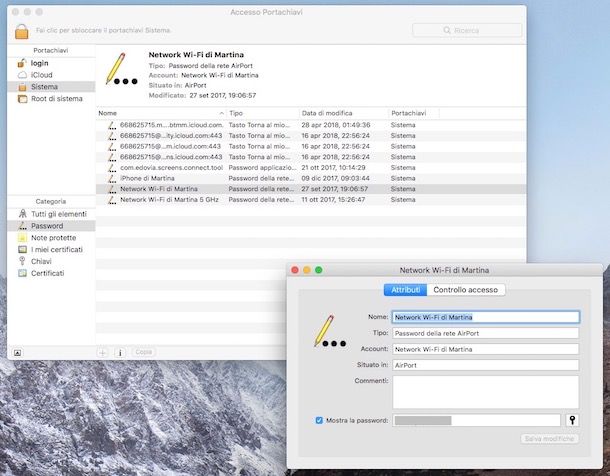Image resolution: width=610 pixels, height=476 pixels.
Task: Minimize the Network Wi-Fi di Martina dialog
Action: pos(307,270)
